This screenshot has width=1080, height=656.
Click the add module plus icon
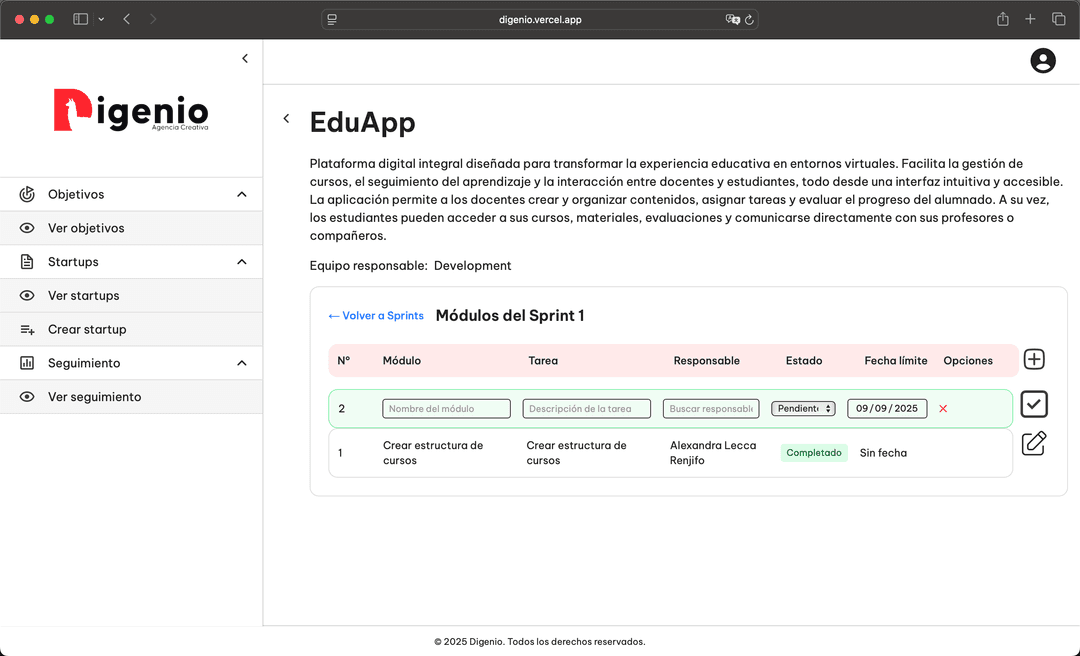coord(1034,360)
